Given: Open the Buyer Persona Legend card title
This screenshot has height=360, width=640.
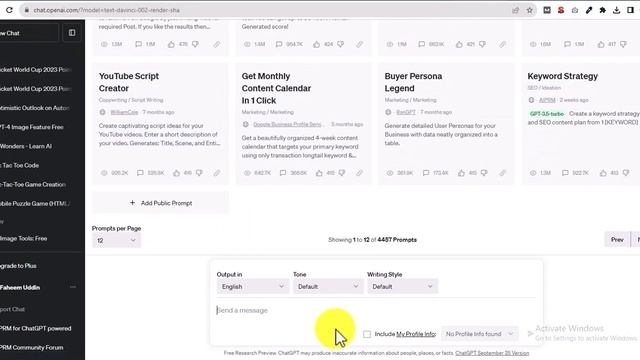Looking at the screenshot, I should 413,82.
